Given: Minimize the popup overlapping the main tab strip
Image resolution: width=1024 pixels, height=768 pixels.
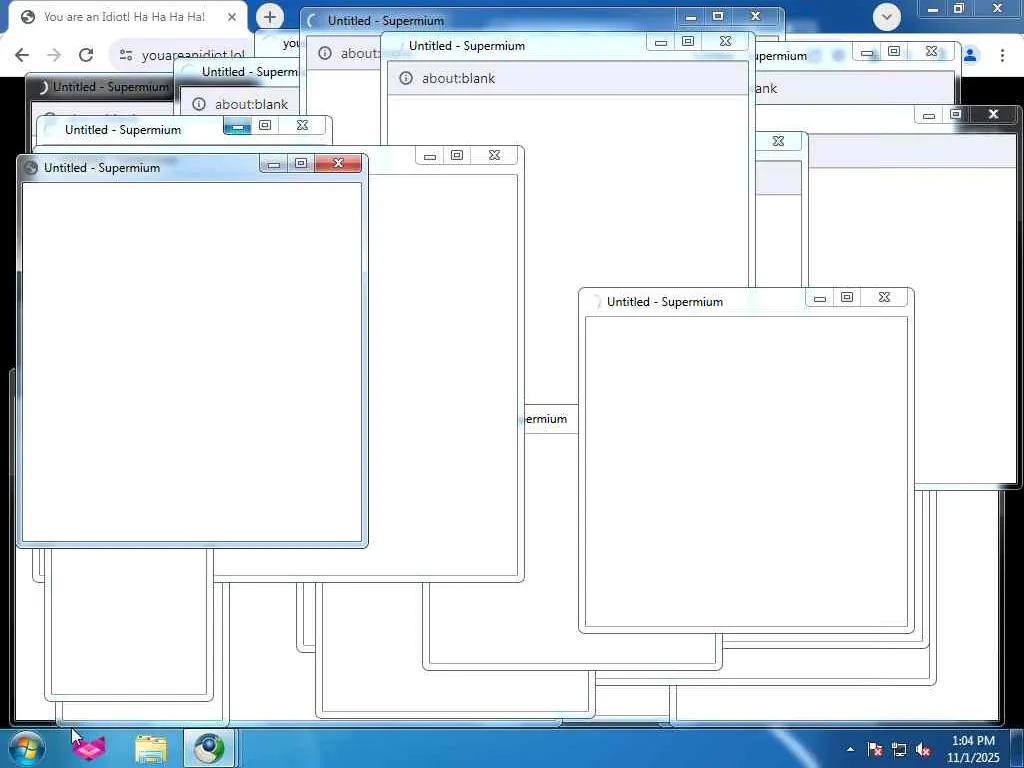Looking at the screenshot, I should click(691, 16).
